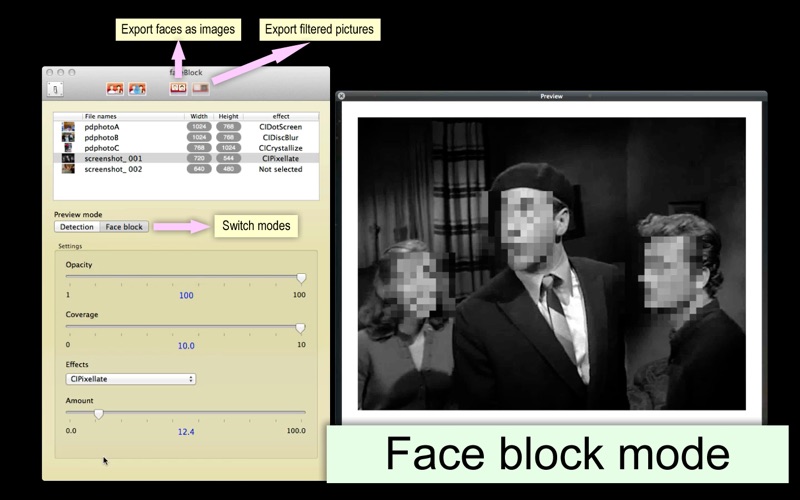Click the 720 width badge
This screenshot has height=500, width=800.
(x=199, y=158)
